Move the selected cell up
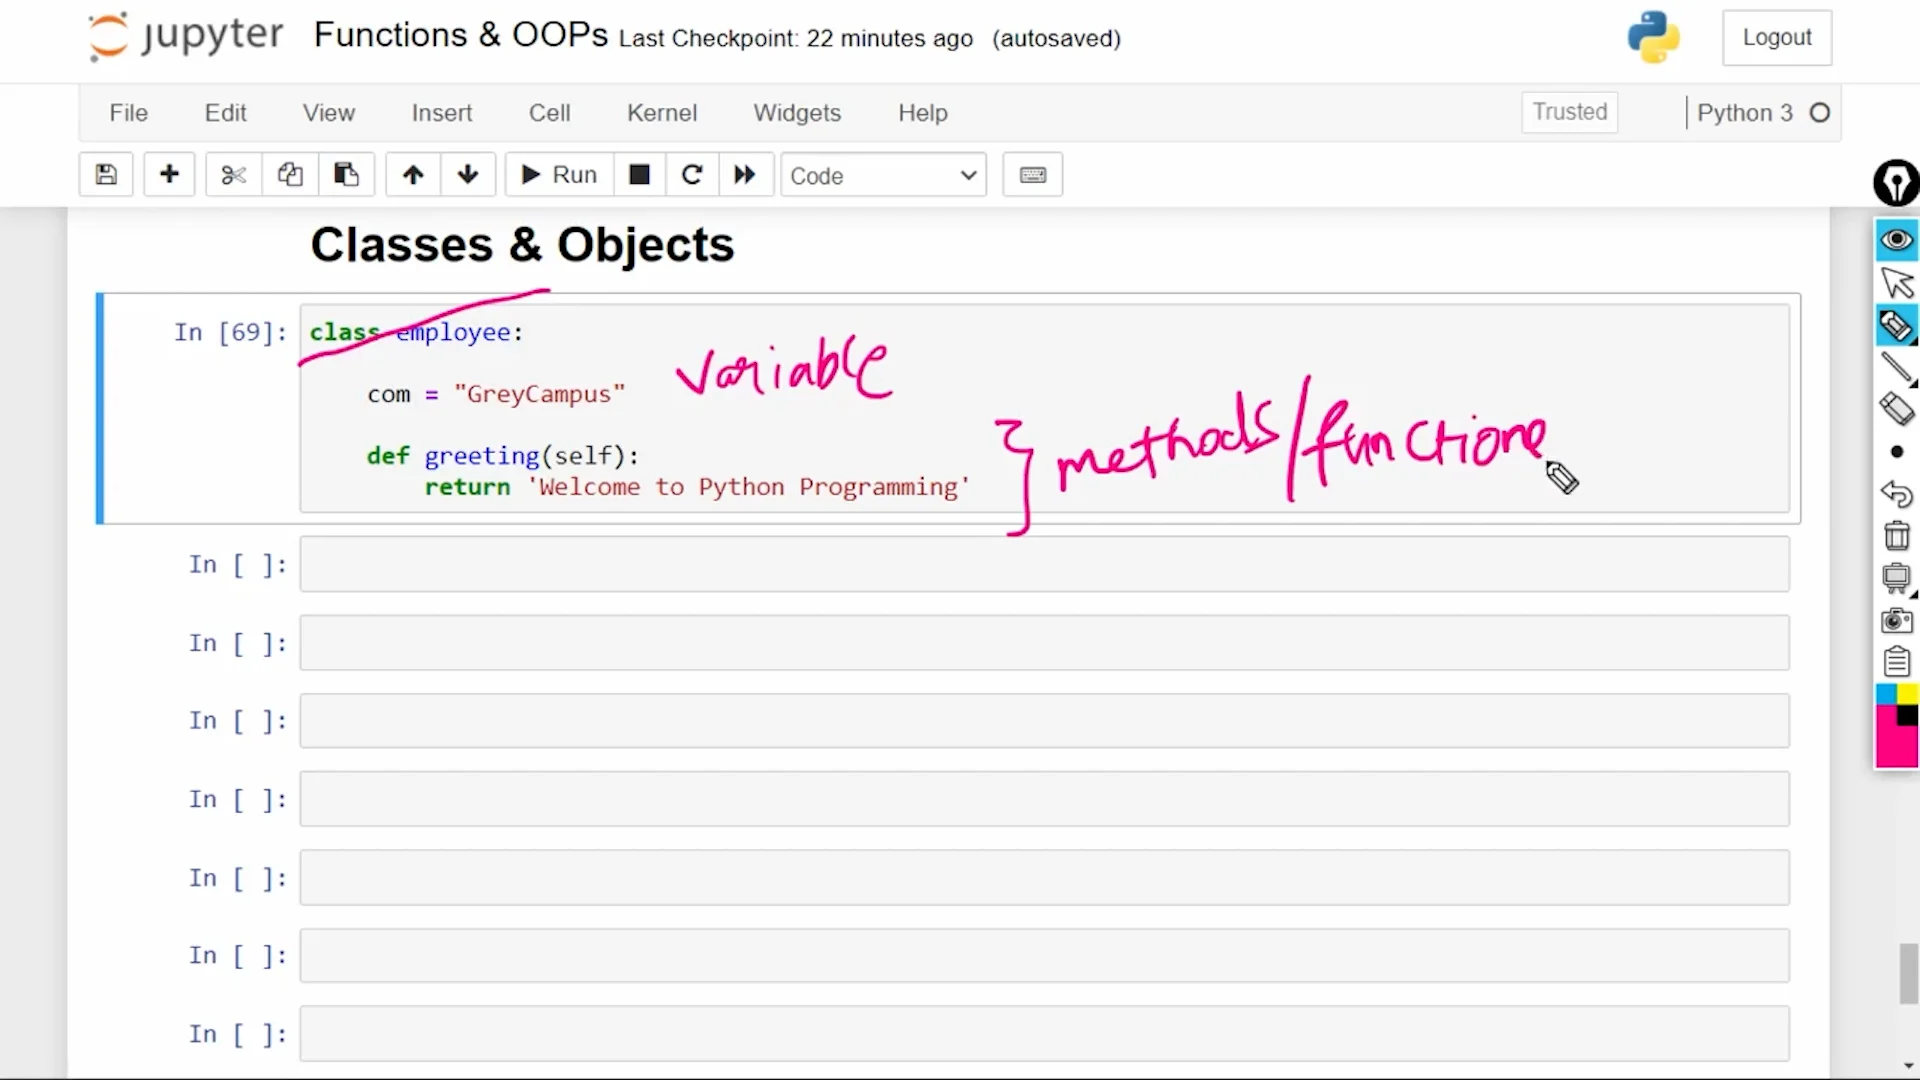 pyautogui.click(x=412, y=174)
